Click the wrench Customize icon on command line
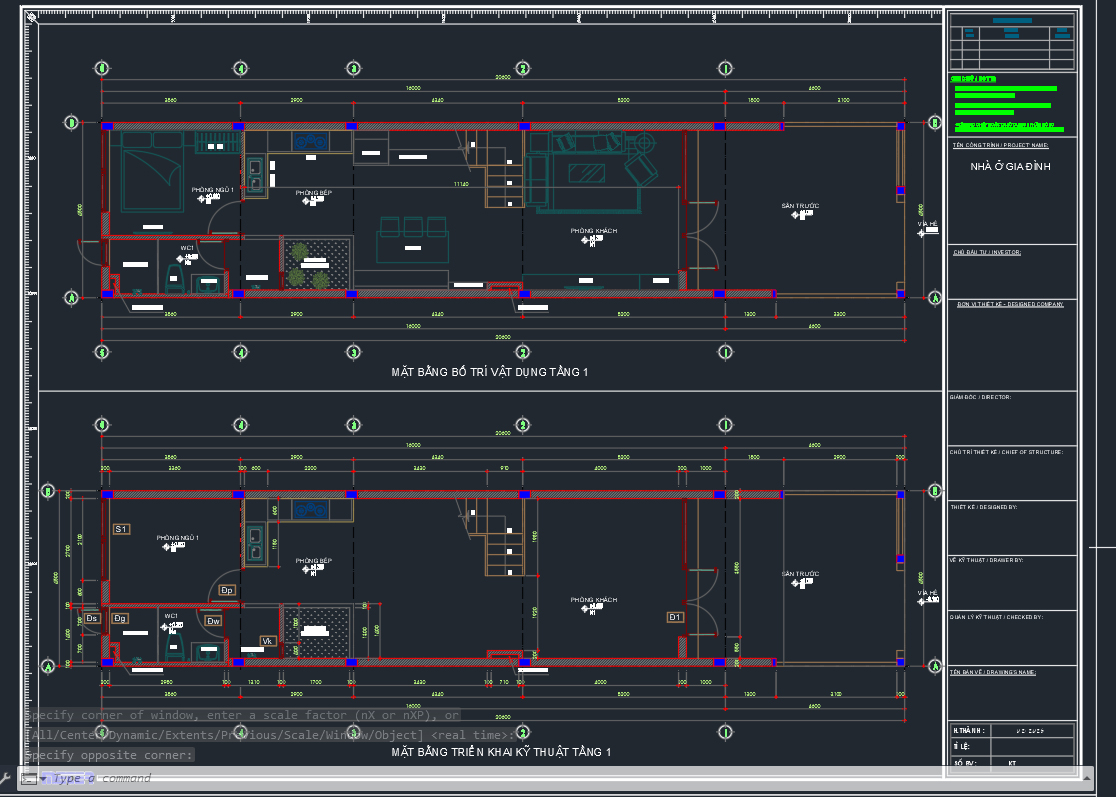Image resolution: width=1116 pixels, height=797 pixels. coord(8,777)
